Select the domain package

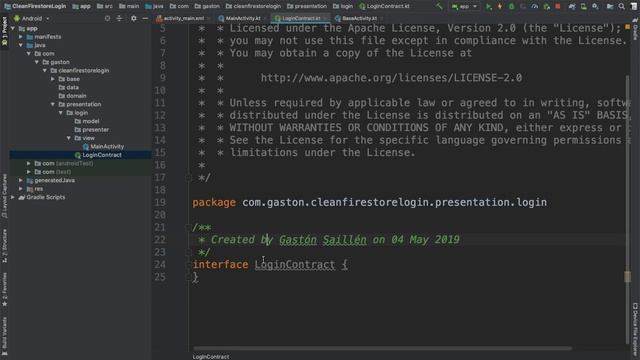pos(72,96)
